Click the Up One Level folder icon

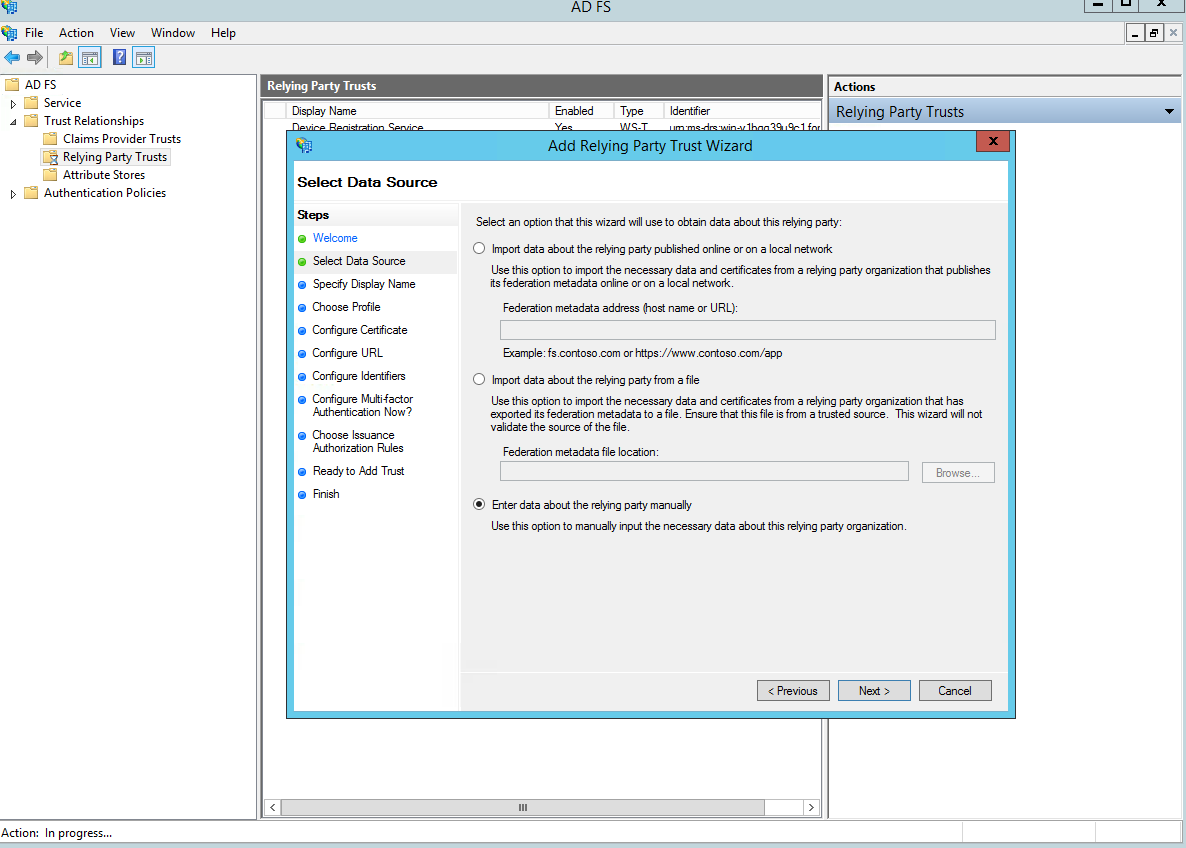tap(66, 58)
